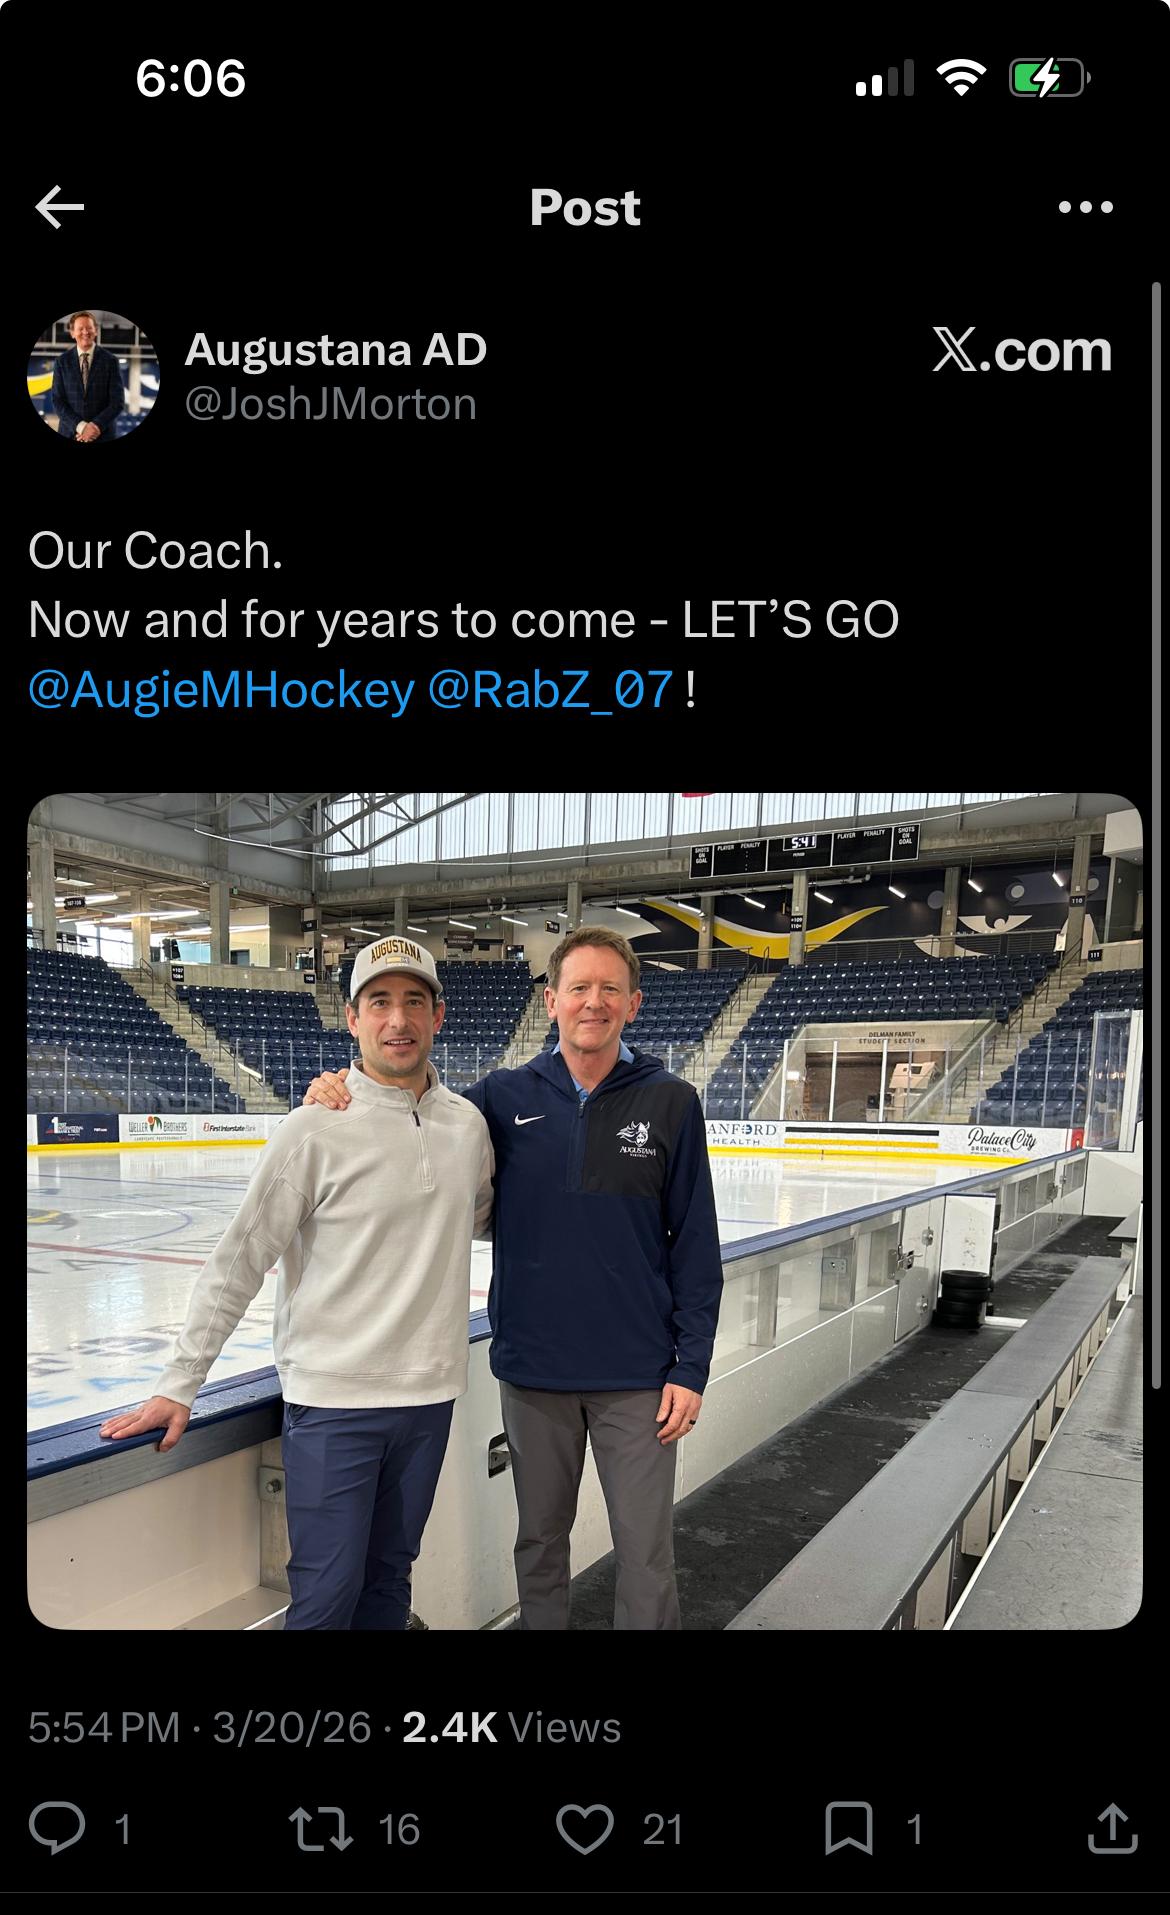Tap the back arrow icon
The width and height of the screenshot is (1170, 1915).
[60, 208]
